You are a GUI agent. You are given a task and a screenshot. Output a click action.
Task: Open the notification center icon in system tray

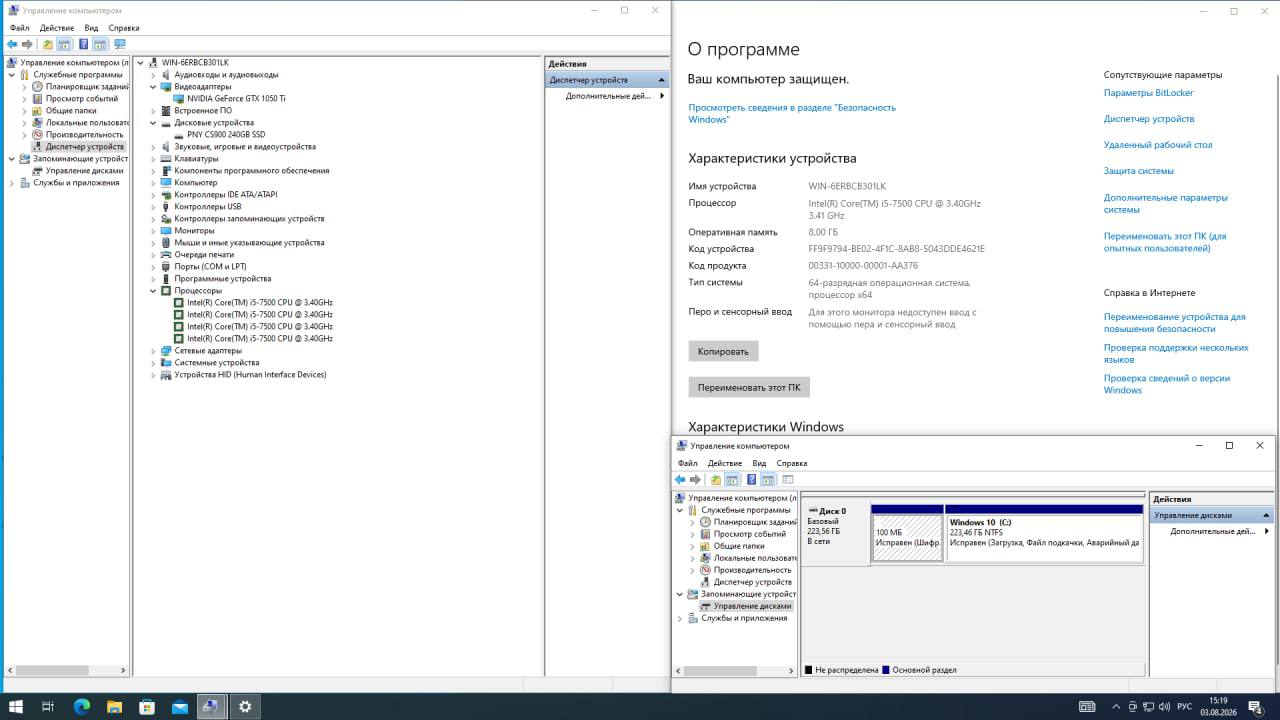1255,706
